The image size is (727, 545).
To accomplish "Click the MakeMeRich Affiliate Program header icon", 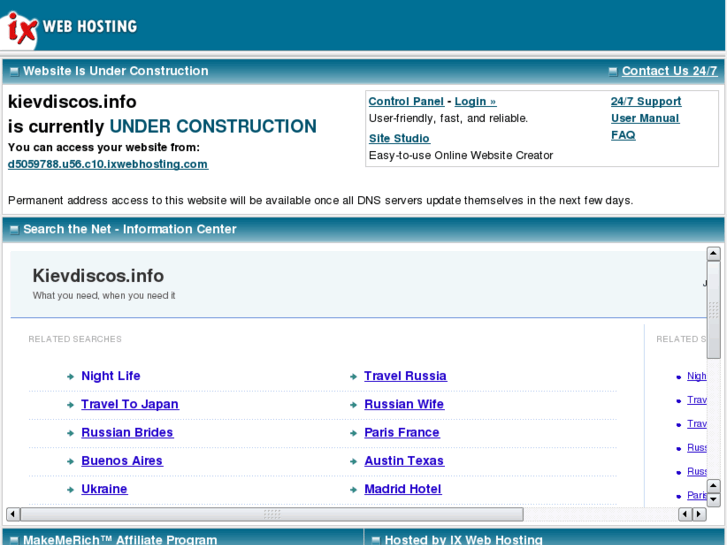I will coord(14,540).
